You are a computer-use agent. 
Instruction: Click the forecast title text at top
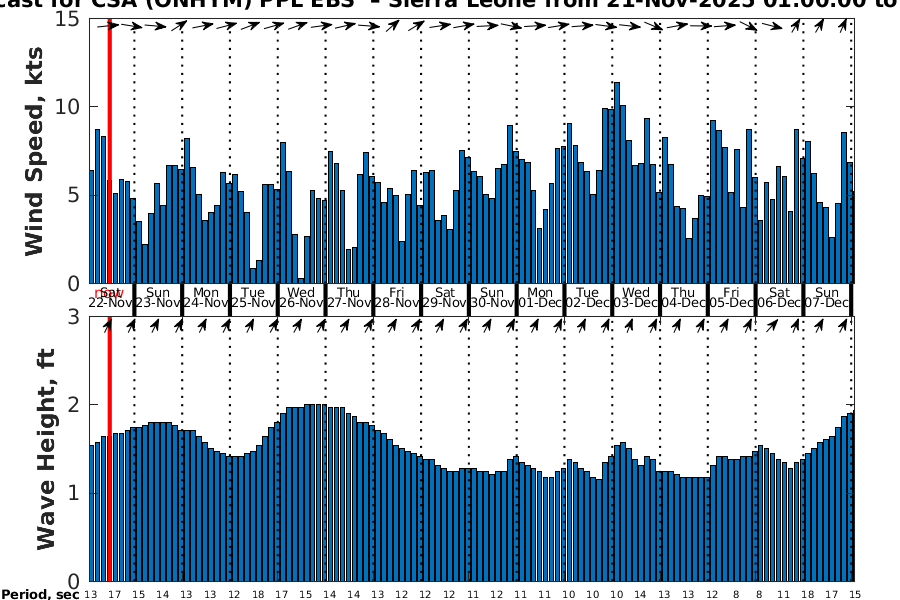coord(450,5)
